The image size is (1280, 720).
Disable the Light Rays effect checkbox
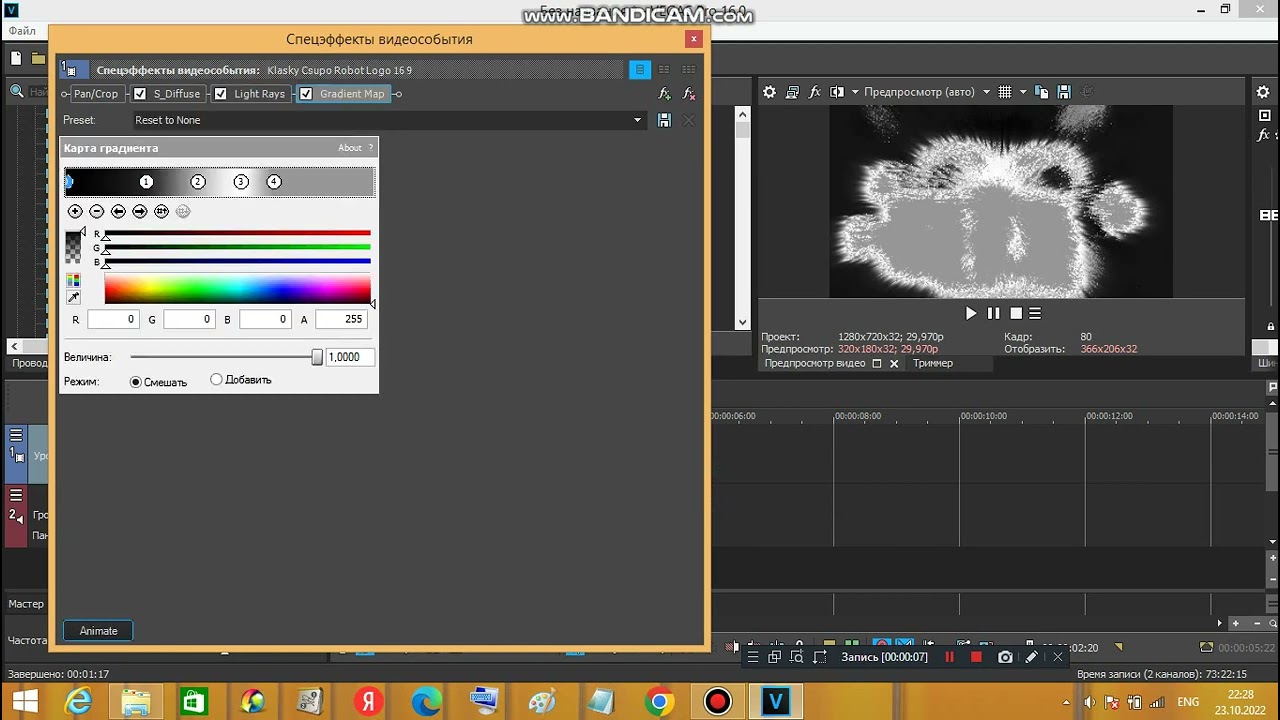tap(220, 94)
